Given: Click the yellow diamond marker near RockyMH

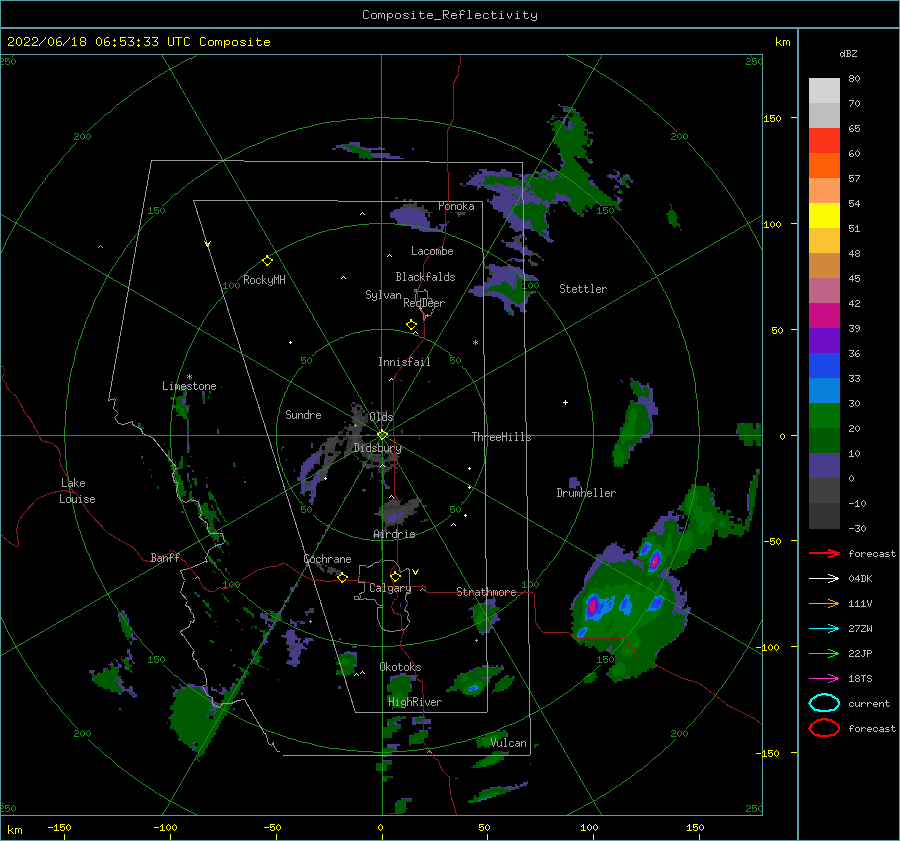Looking at the screenshot, I should pos(267,261).
